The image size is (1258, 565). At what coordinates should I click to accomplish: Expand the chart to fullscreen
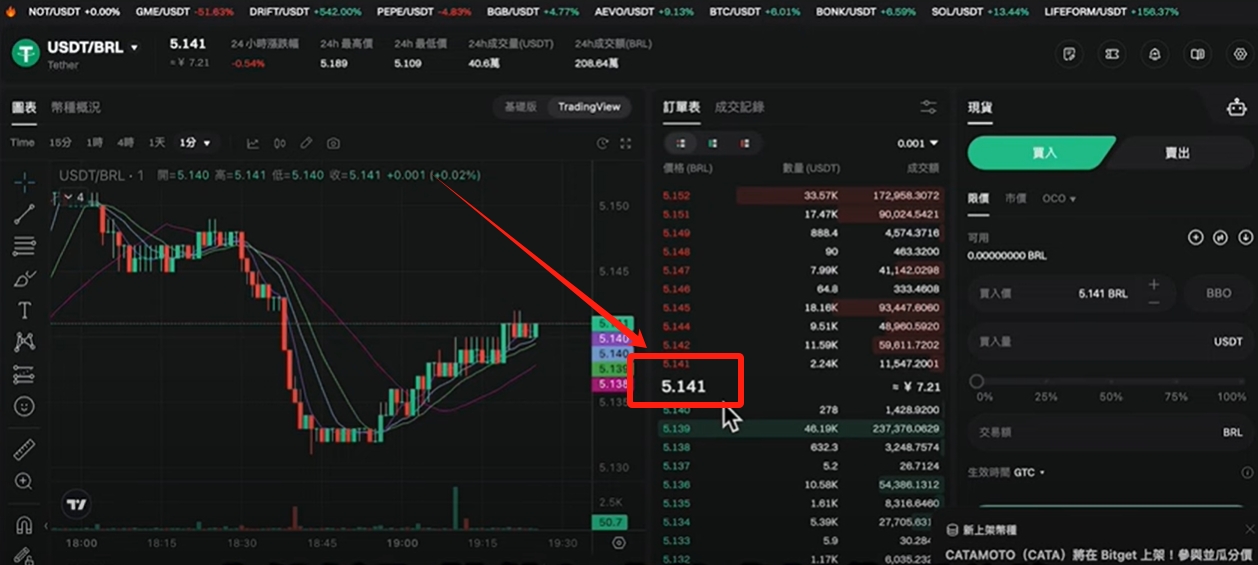click(627, 143)
